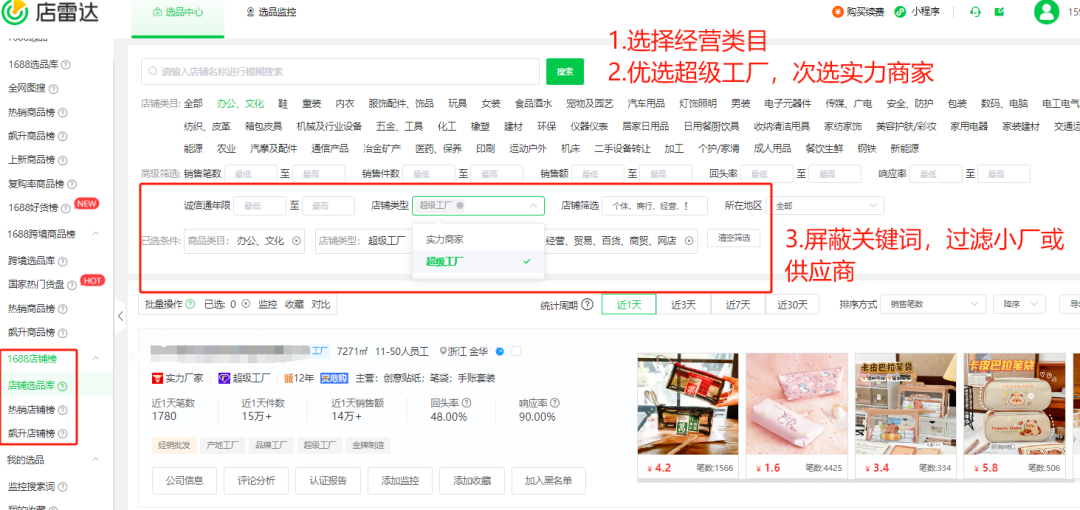Remove the 超级工厂 tag in 店铺类型
The height and width of the screenshot is (510, 1080).
459,205
